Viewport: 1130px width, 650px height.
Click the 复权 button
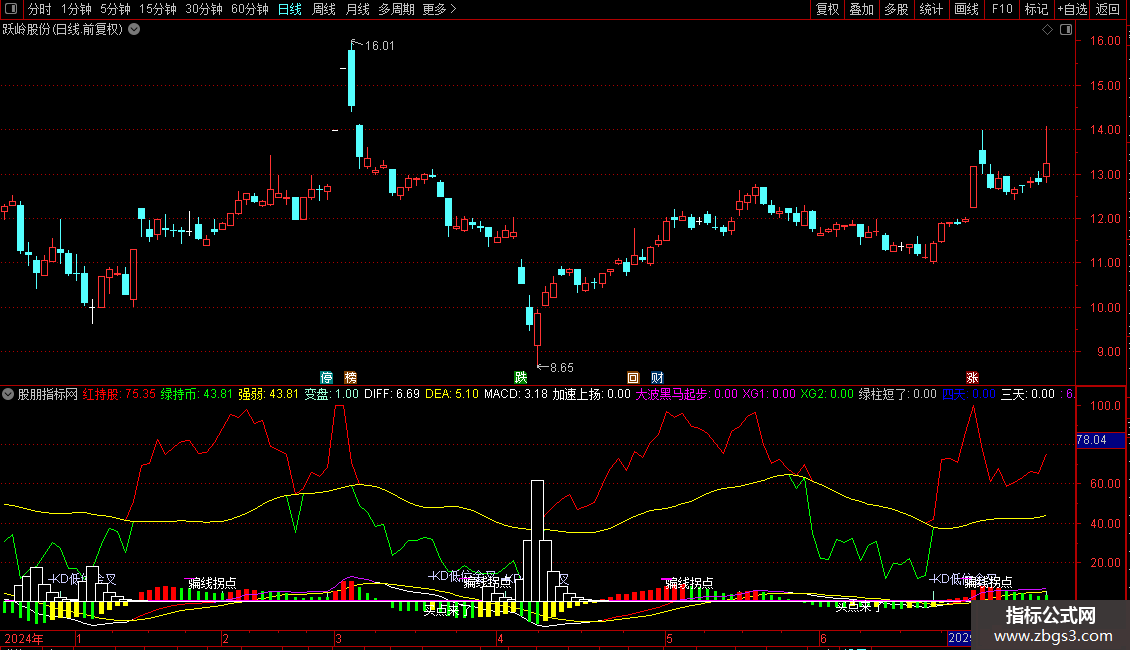(x=827, y=9)
